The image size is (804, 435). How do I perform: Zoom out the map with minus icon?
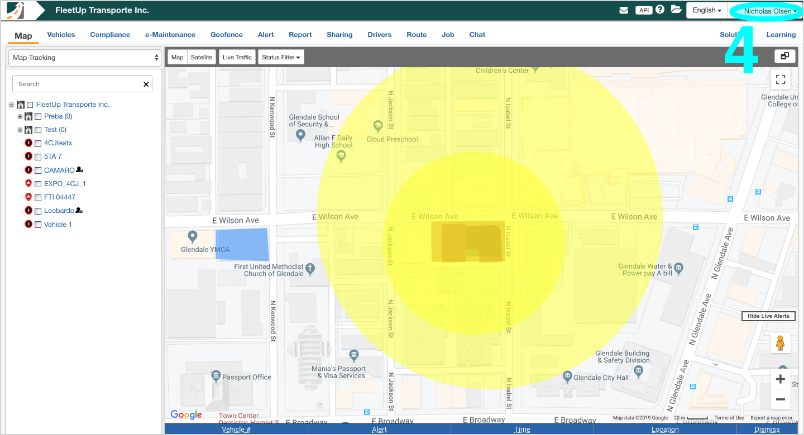point(780,399)
